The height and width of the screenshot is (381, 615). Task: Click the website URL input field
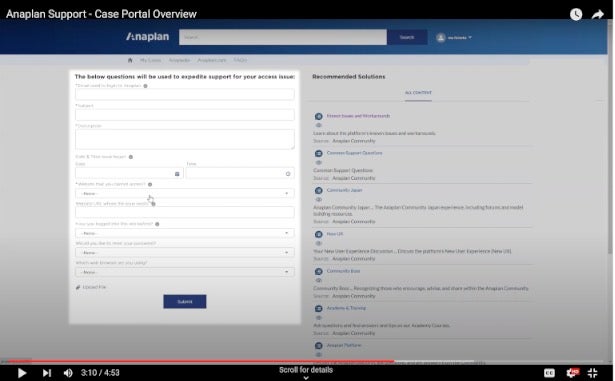click(185, 212)
